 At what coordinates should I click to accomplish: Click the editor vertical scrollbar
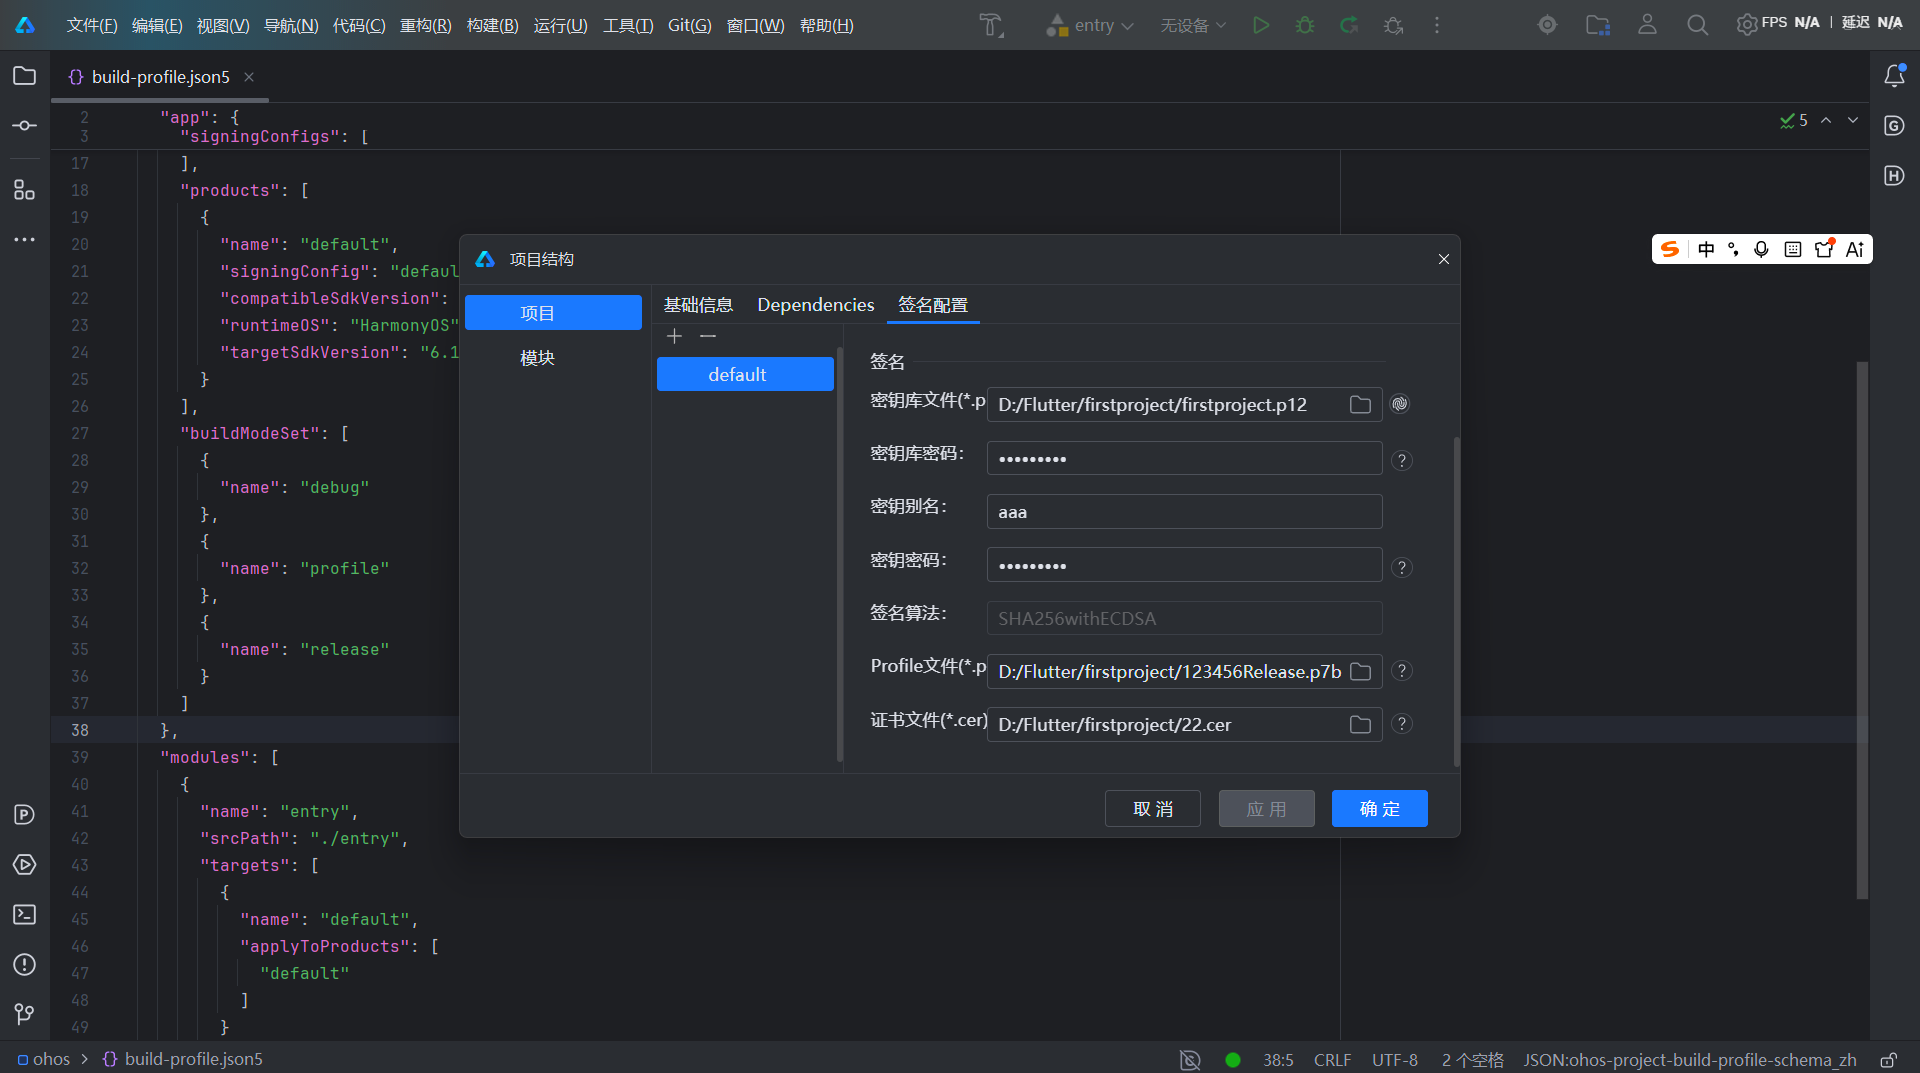(1862, 630)
